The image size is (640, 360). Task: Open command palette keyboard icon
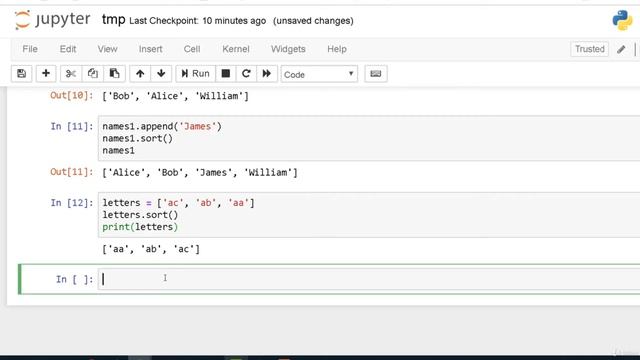tap(376, 74)
